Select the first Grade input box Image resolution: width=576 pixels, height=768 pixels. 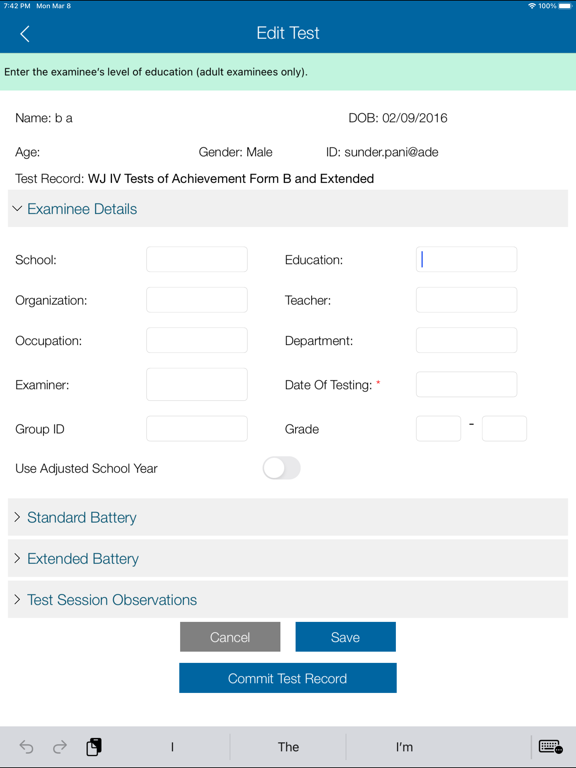pos(438,429)
